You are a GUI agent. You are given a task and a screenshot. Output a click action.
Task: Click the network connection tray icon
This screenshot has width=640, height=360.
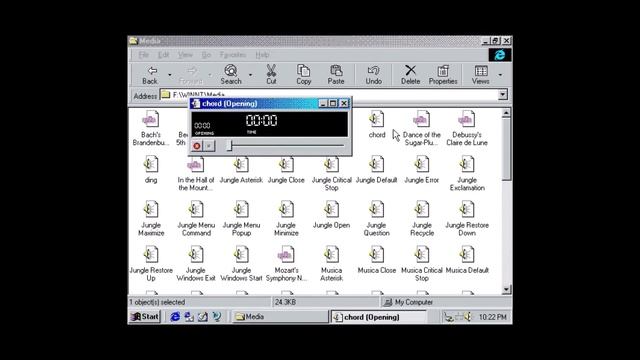click(448, 317)
